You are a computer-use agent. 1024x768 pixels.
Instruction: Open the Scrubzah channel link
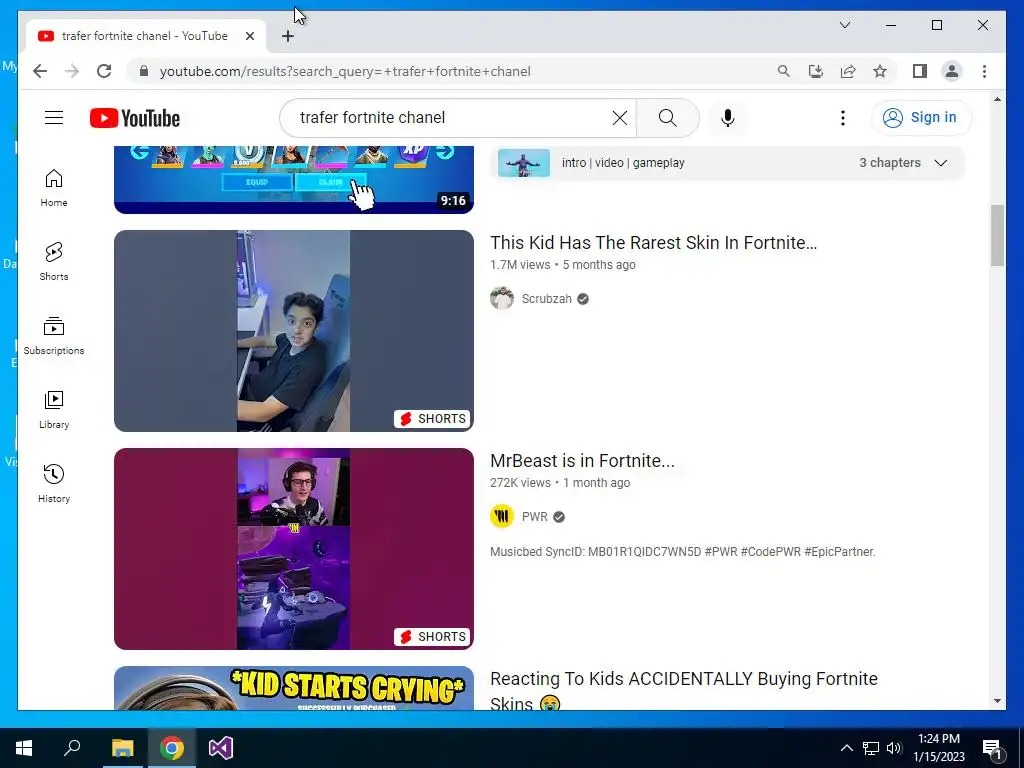[x=547, y=298]
